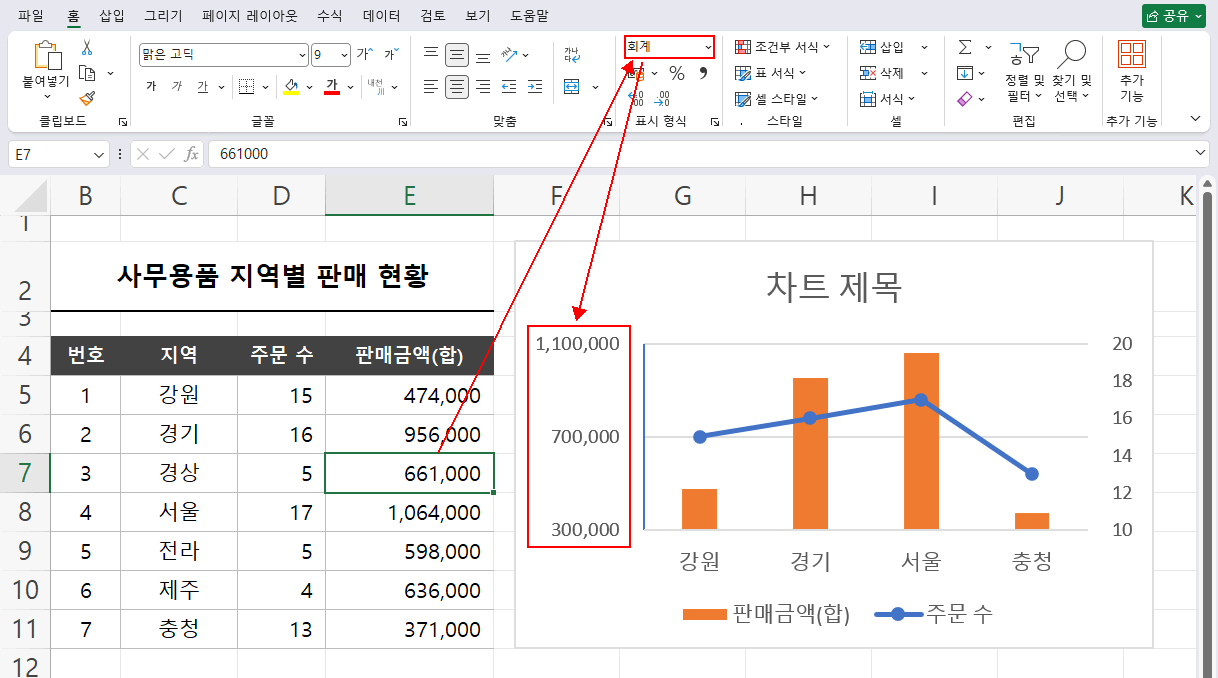This screenshot has height=678, width=1218.
Task: Toggle center horizontal alignment
Action: coord(457,87)
